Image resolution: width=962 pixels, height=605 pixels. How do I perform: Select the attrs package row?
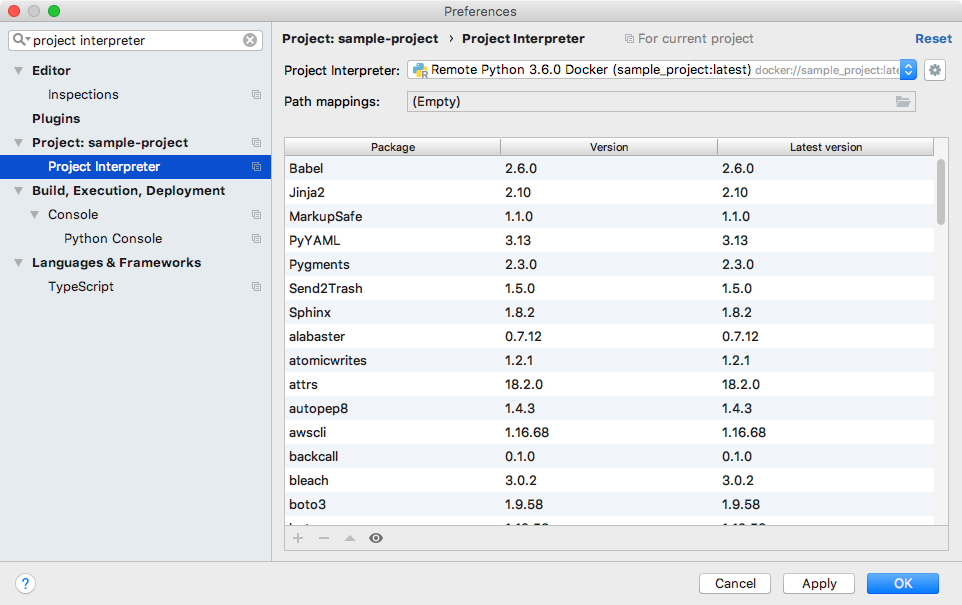609,384
